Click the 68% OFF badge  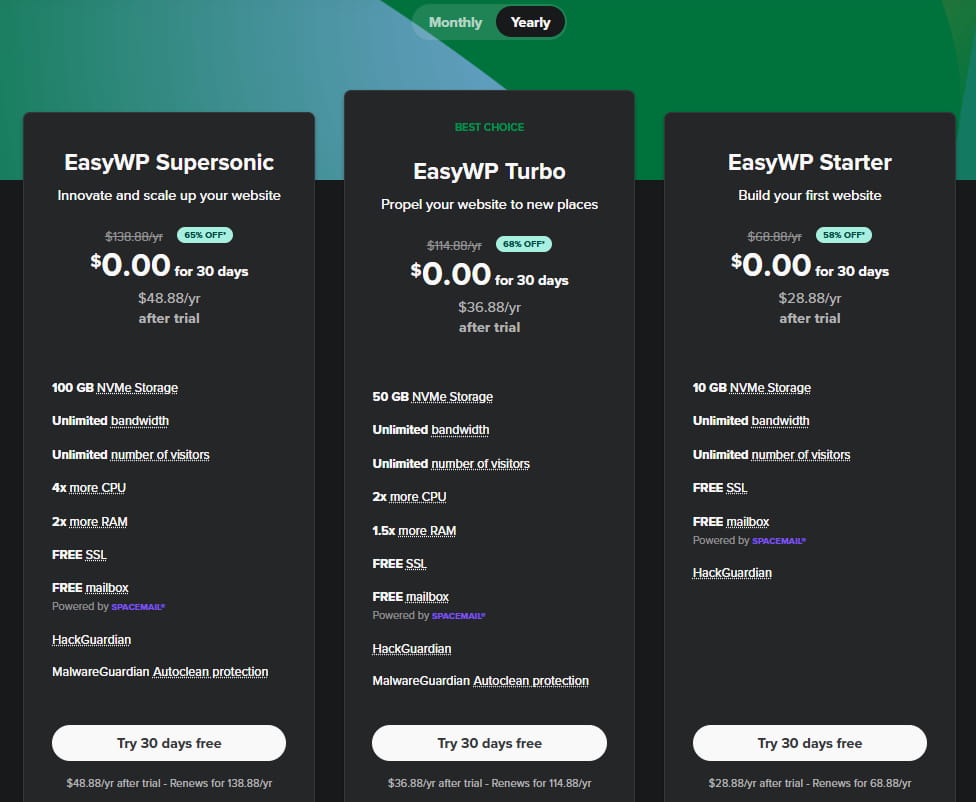pos(524,244)
